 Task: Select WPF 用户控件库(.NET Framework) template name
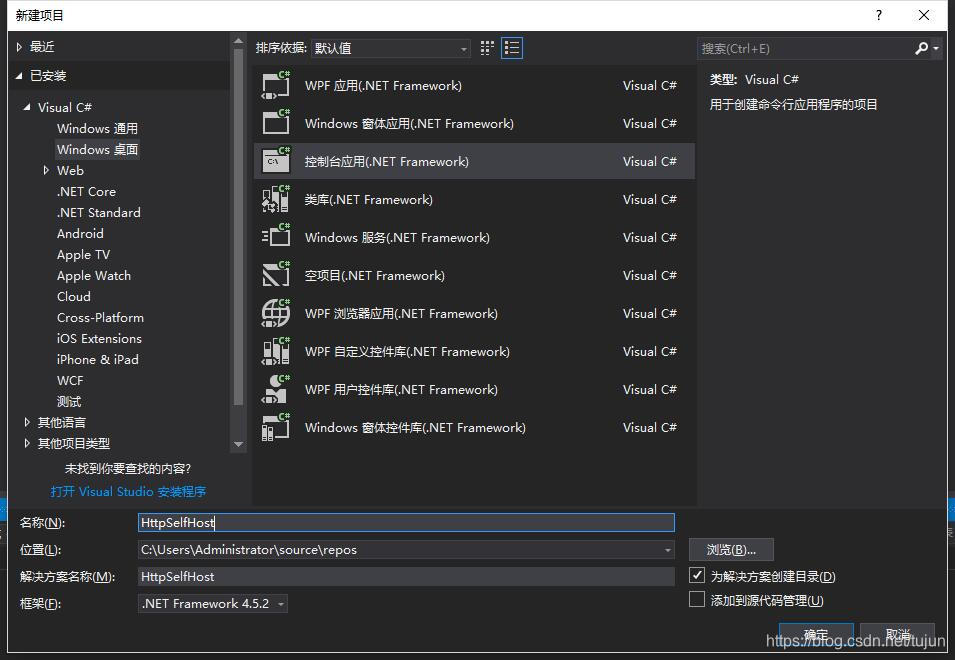[x=401, y=389]
